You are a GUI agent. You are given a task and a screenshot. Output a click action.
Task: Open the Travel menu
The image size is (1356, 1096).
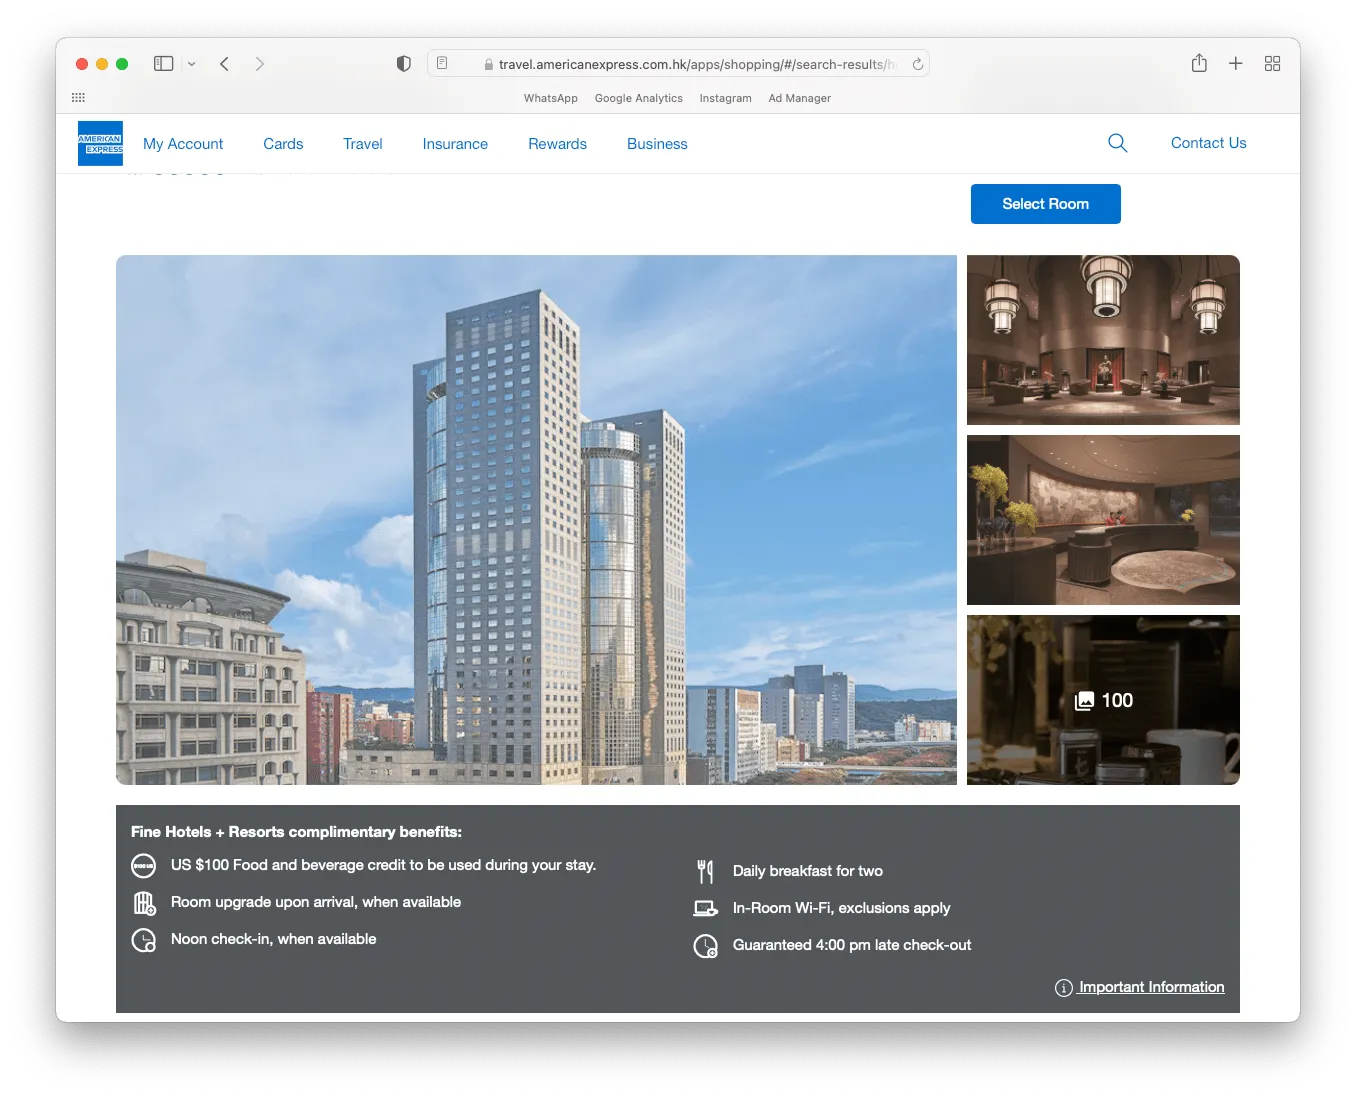363,144
